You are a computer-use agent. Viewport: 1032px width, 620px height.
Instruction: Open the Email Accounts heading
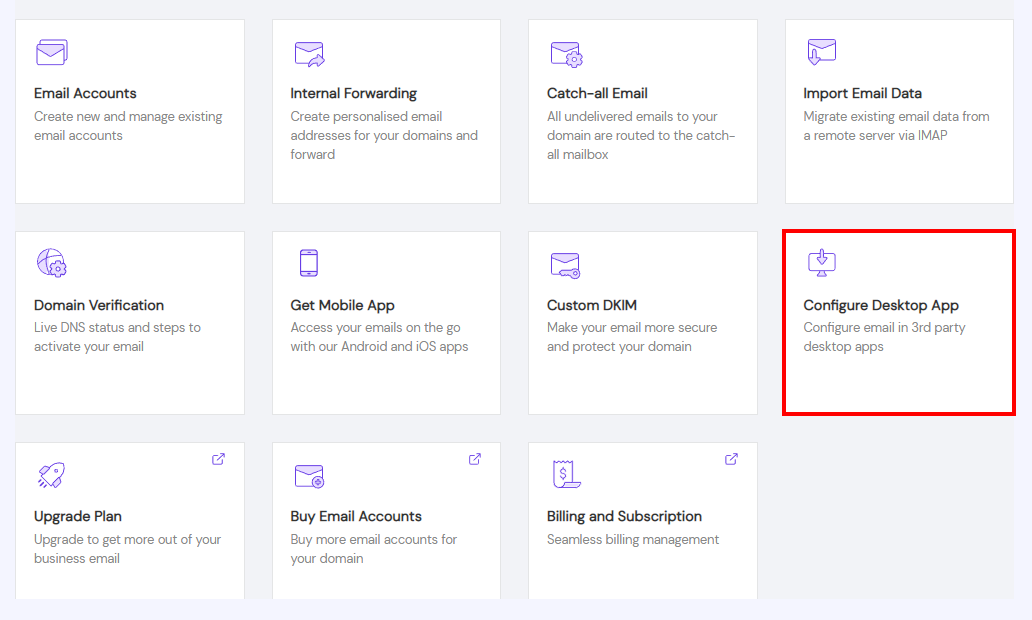85,93
